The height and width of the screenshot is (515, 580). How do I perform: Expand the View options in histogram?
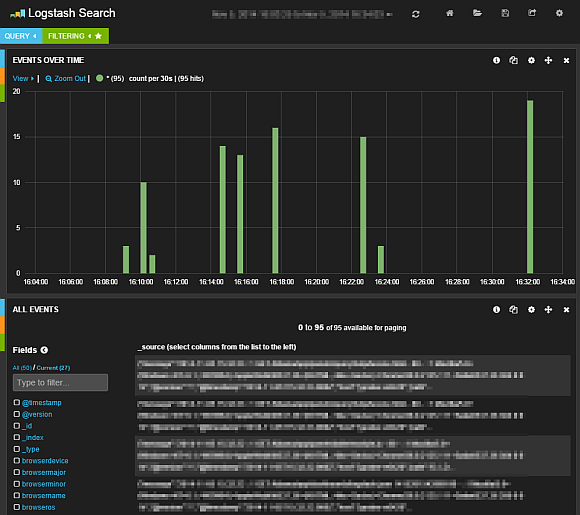[x=23, y=78]
